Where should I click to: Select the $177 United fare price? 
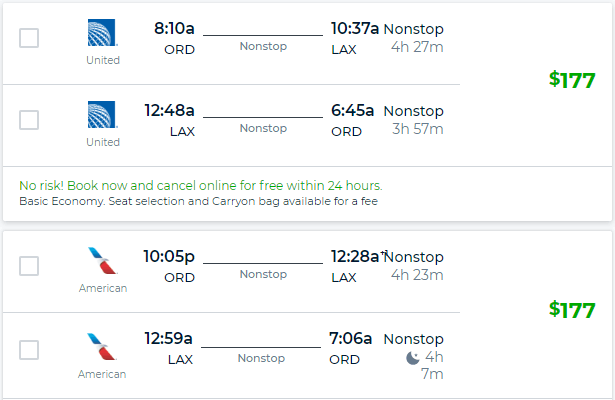pos(572,80)
